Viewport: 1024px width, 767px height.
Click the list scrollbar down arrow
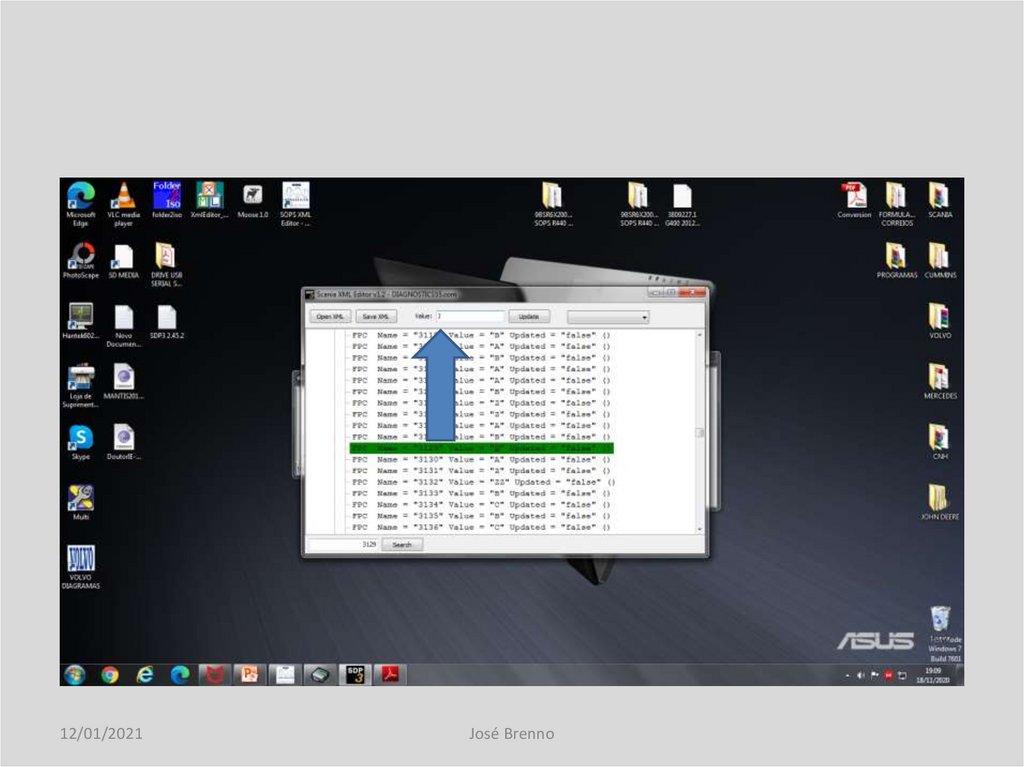point(699,529)
